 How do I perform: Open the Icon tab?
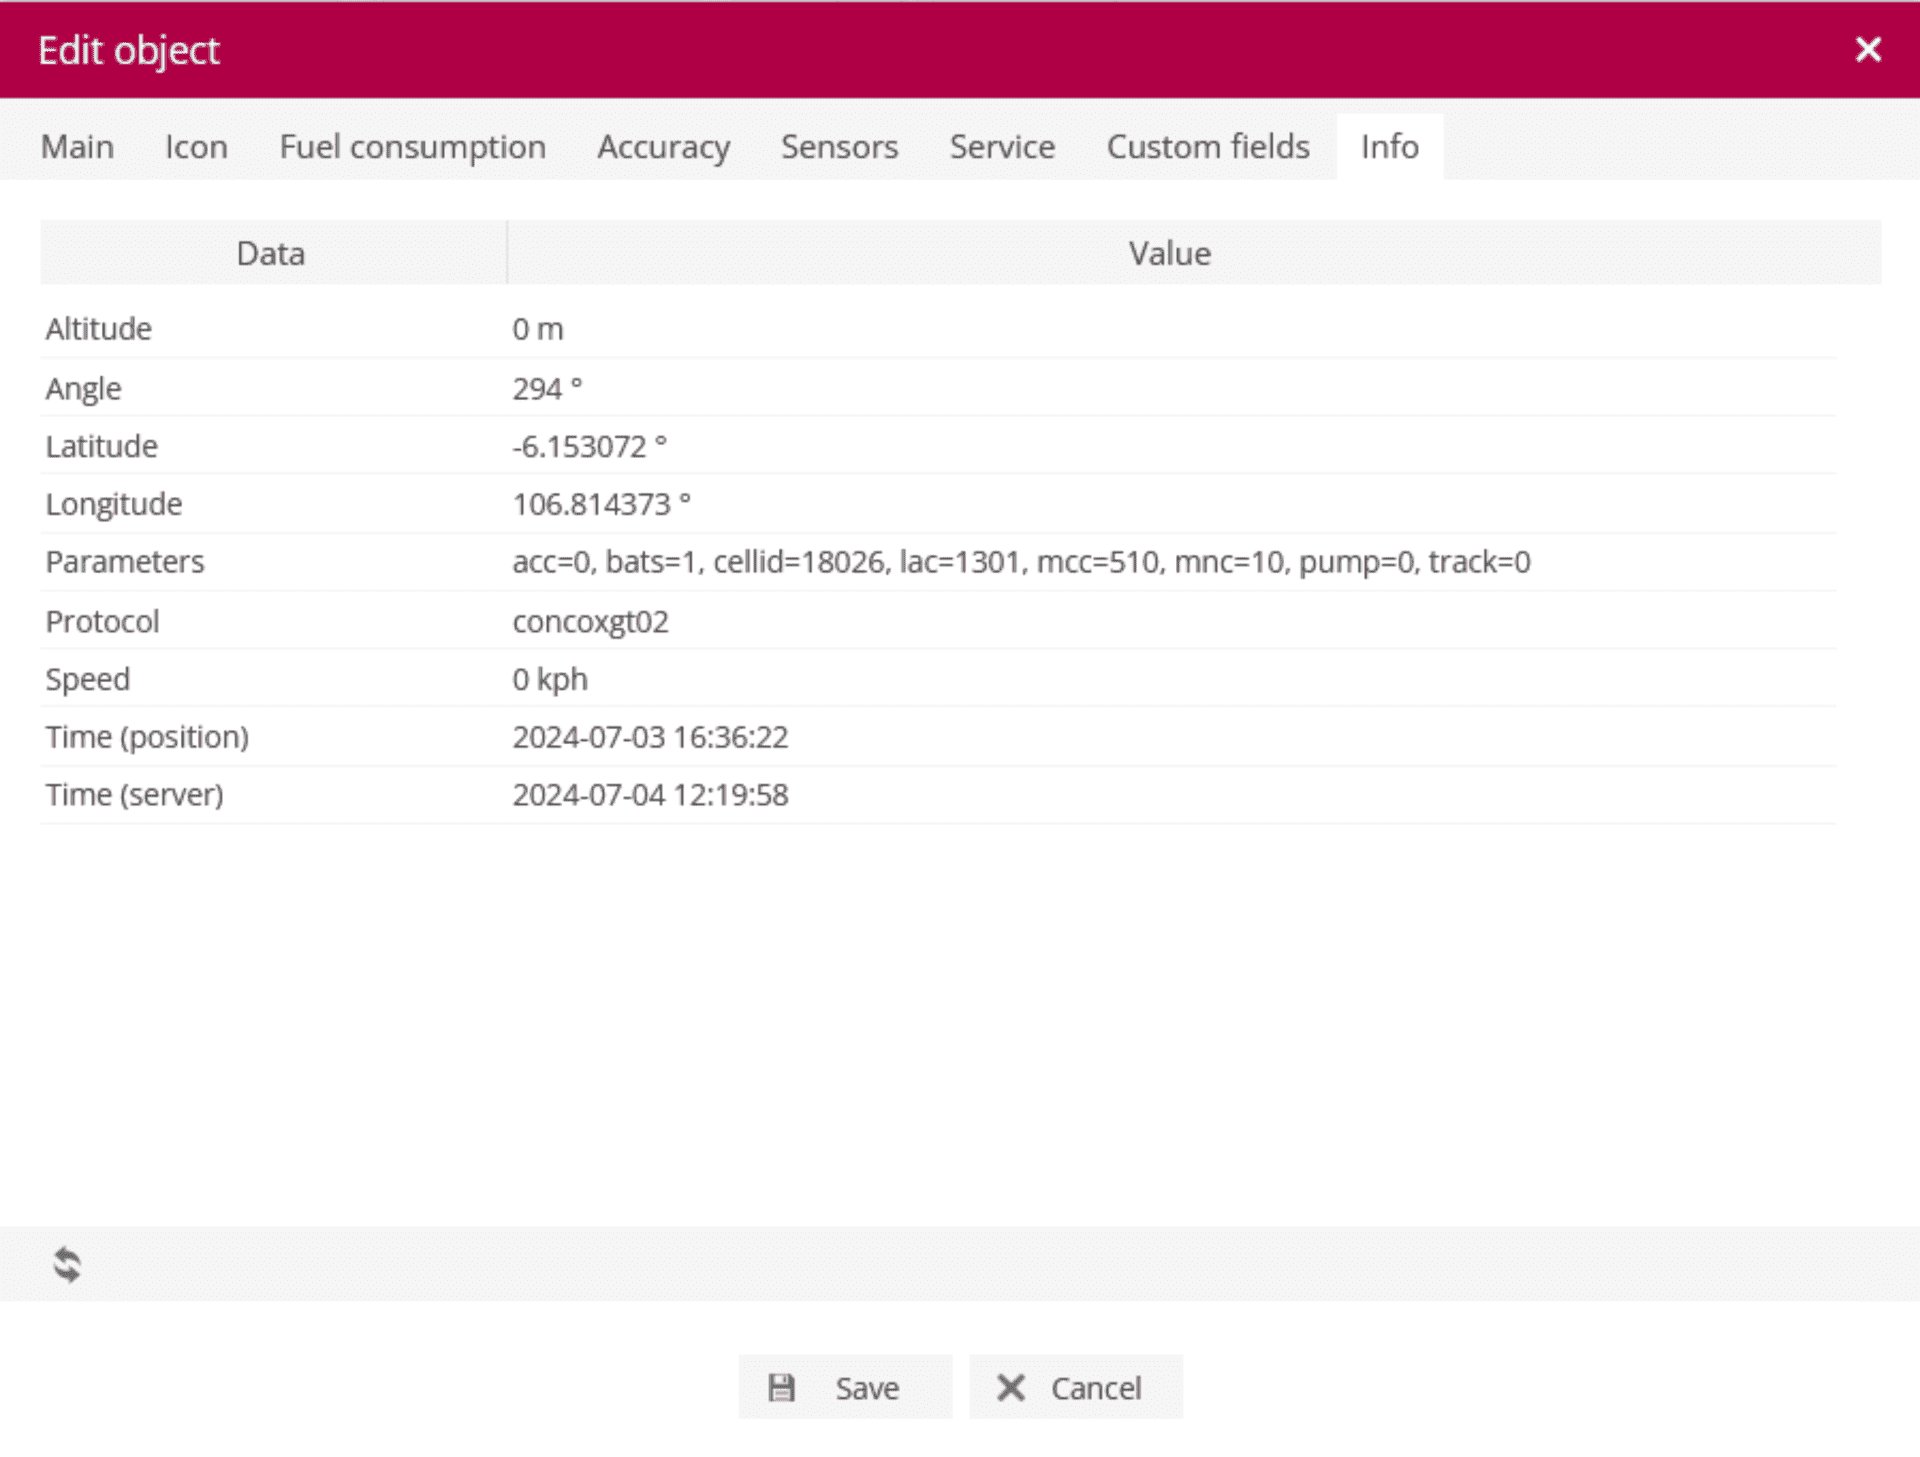(196, 147)
